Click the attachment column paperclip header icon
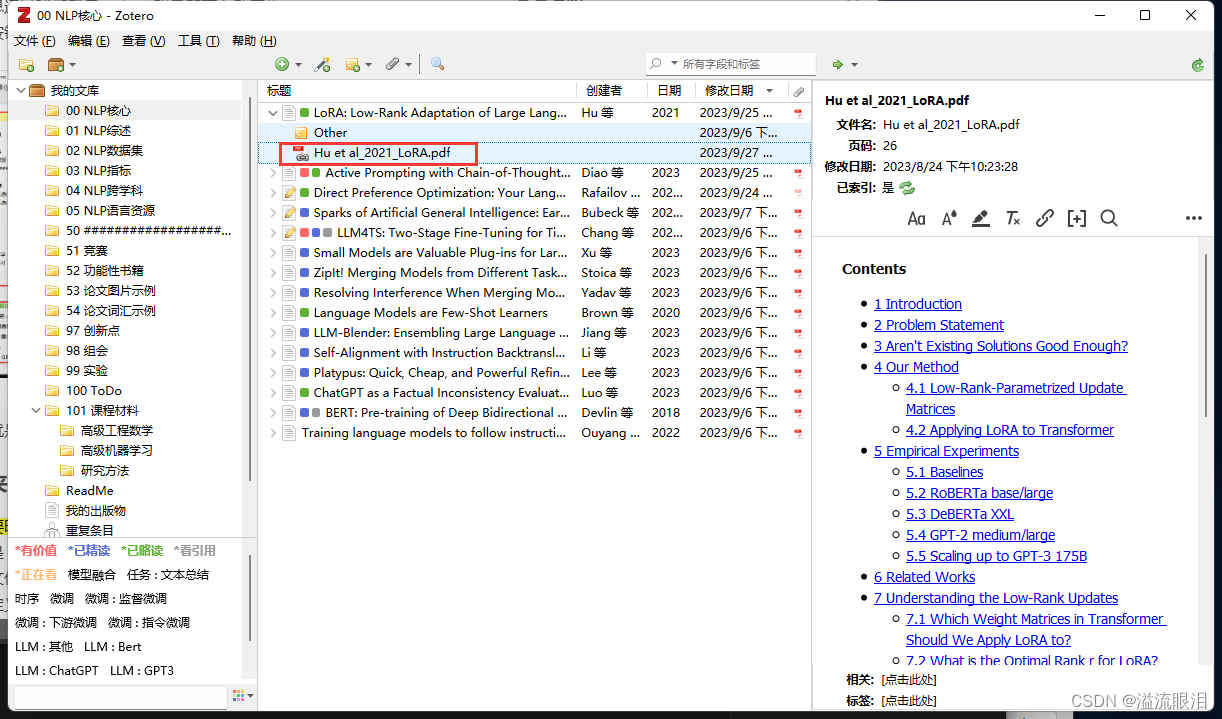Image resolution: width=1222 pixels, height=719 pixels. click(799, 91)
